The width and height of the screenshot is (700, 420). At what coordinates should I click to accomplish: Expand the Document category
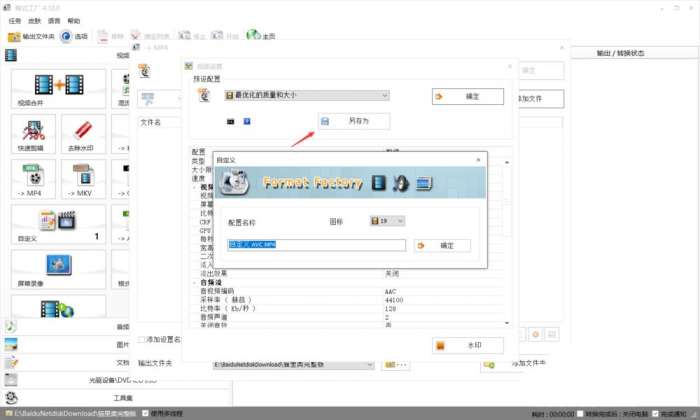tap(67, 362)
